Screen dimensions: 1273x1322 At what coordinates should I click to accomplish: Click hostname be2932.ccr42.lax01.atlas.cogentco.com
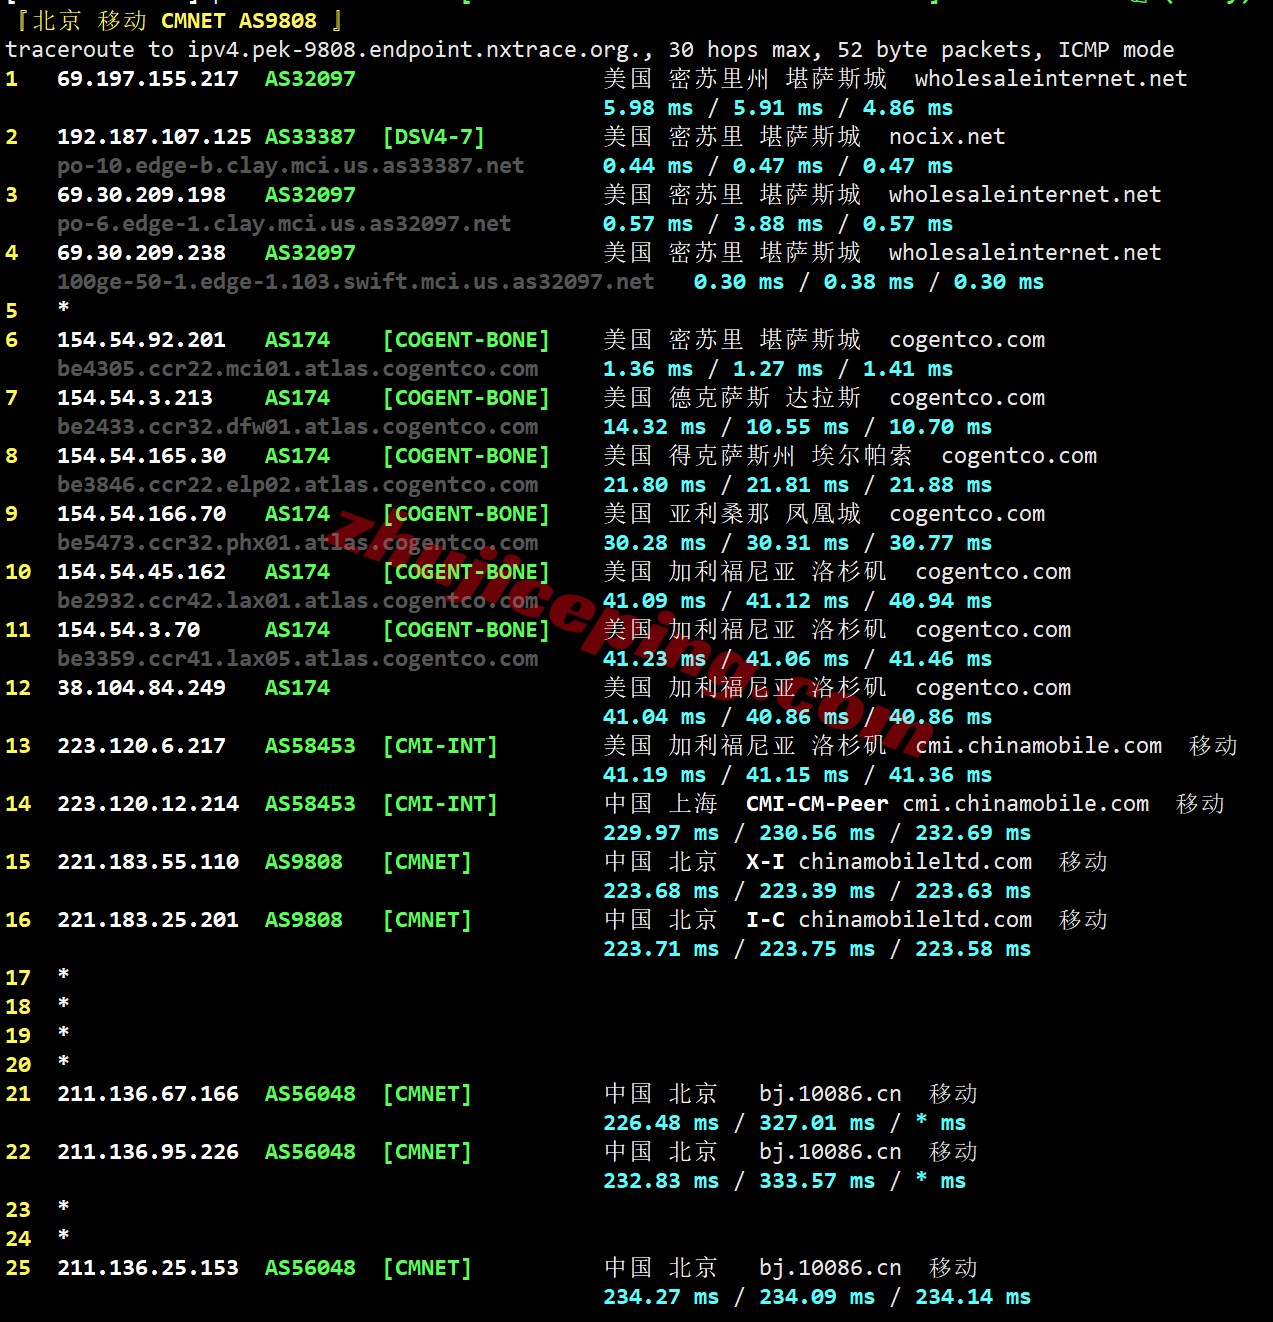(297, 601)
